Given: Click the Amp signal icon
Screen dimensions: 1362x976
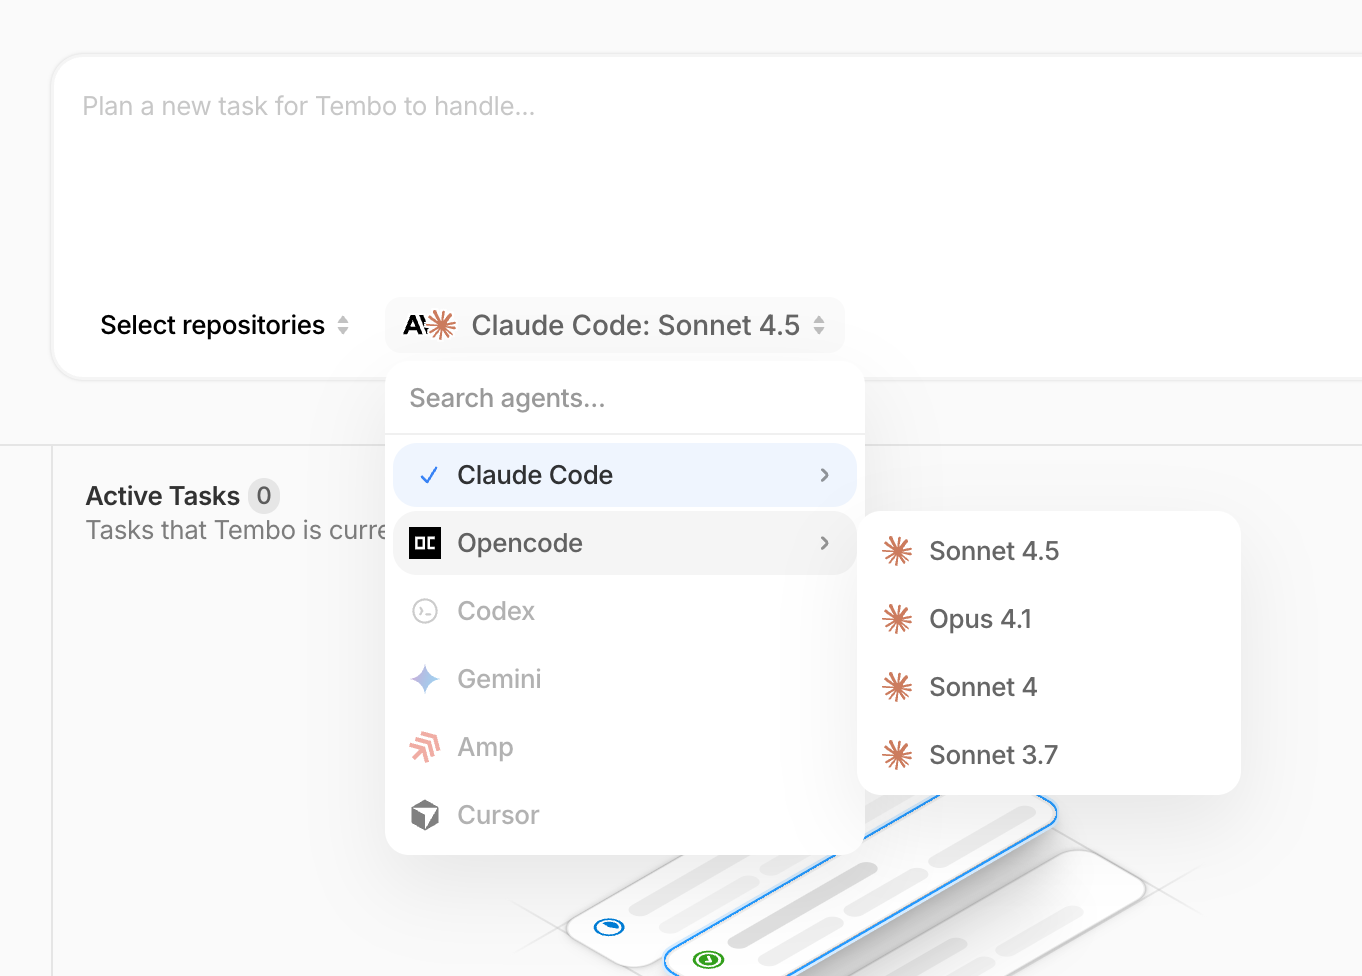Looking at the screenshot, I should [424, 747].
